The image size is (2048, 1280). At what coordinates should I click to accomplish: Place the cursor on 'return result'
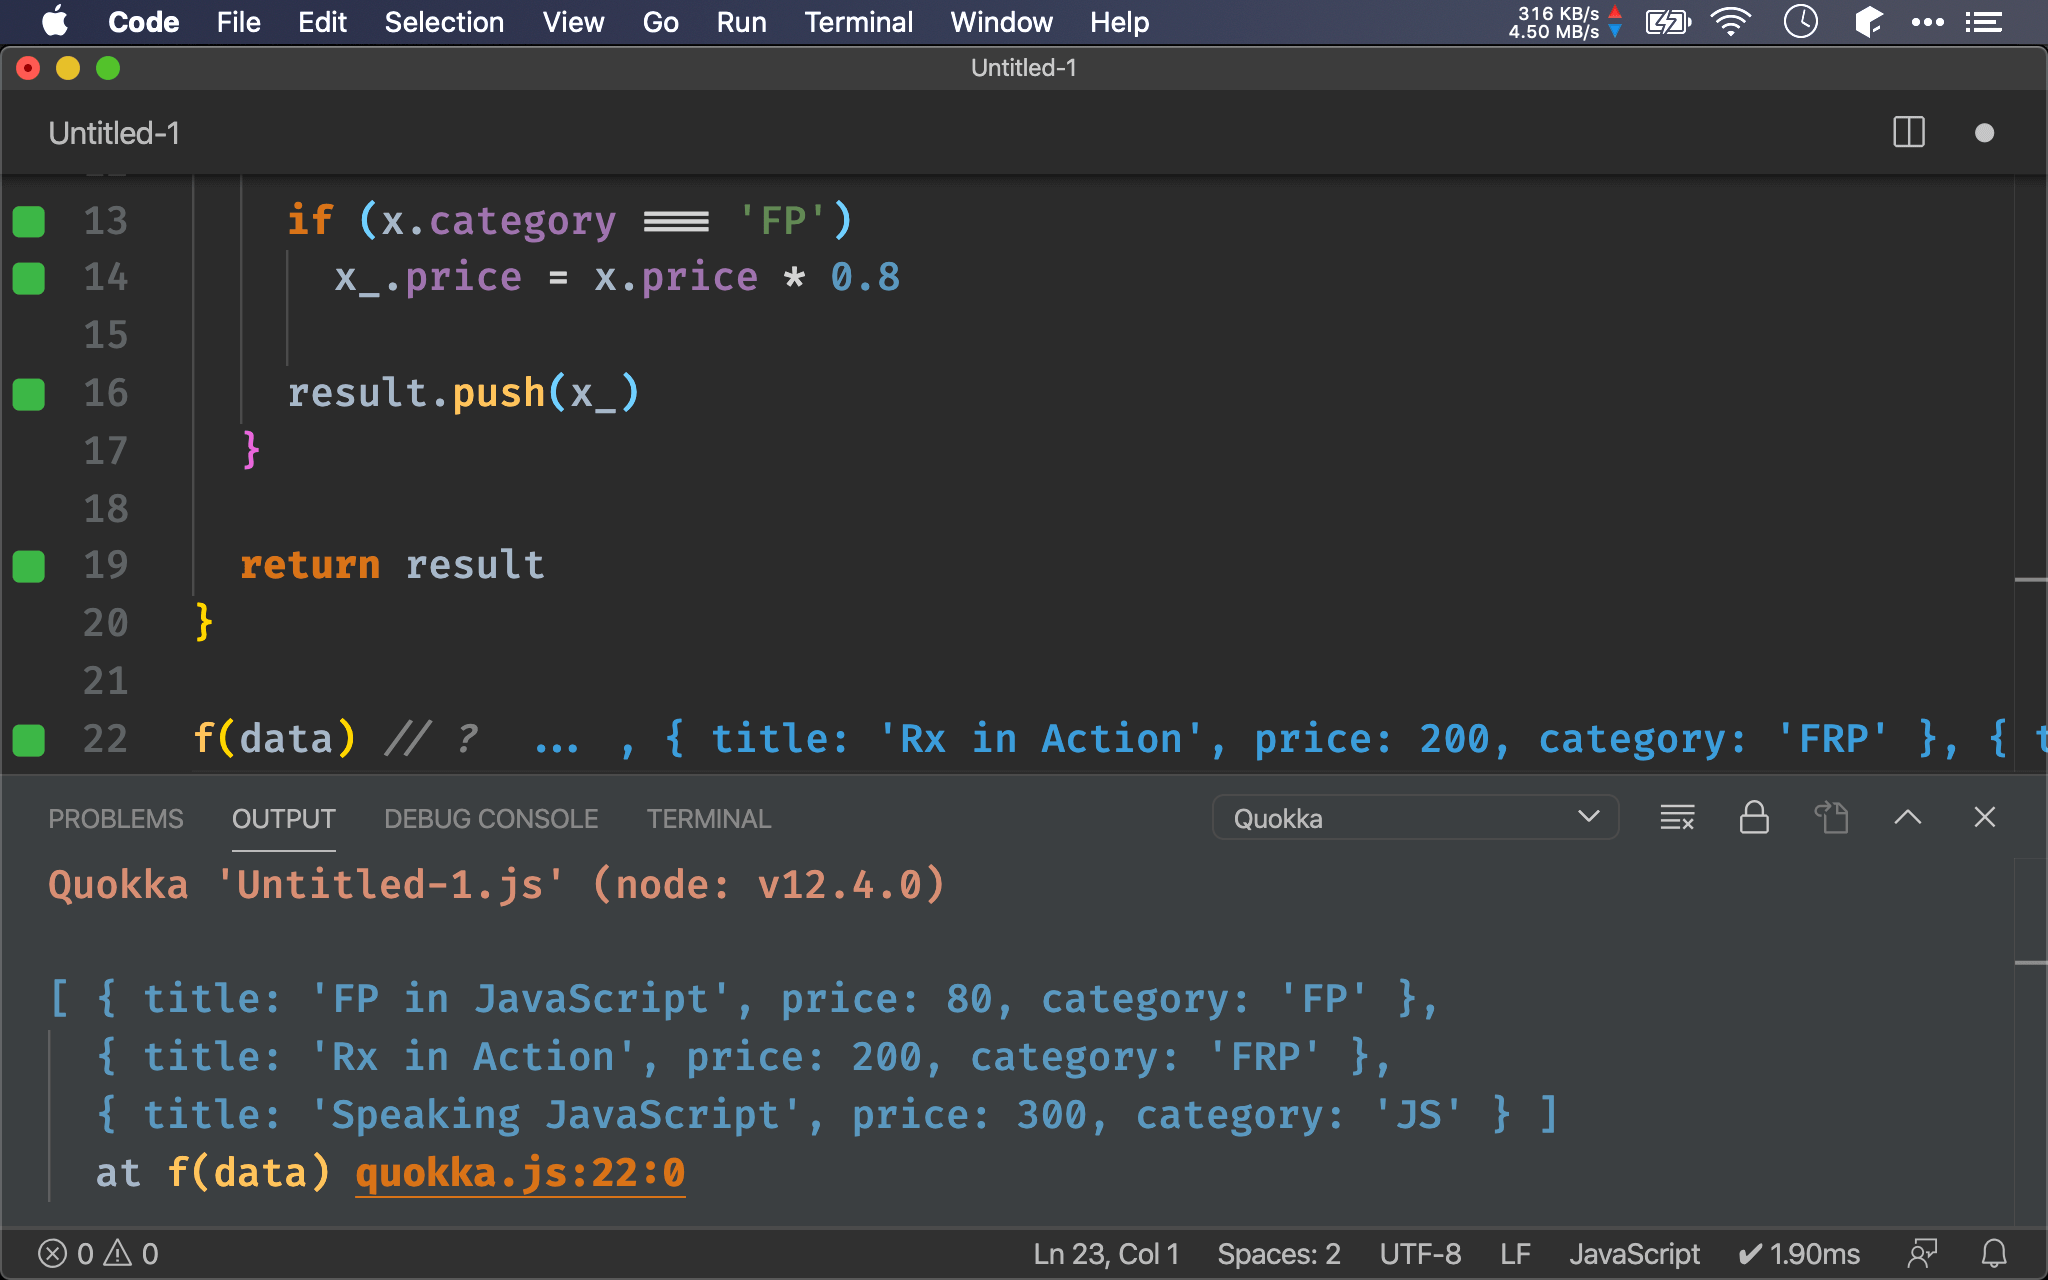coord(392,565)
